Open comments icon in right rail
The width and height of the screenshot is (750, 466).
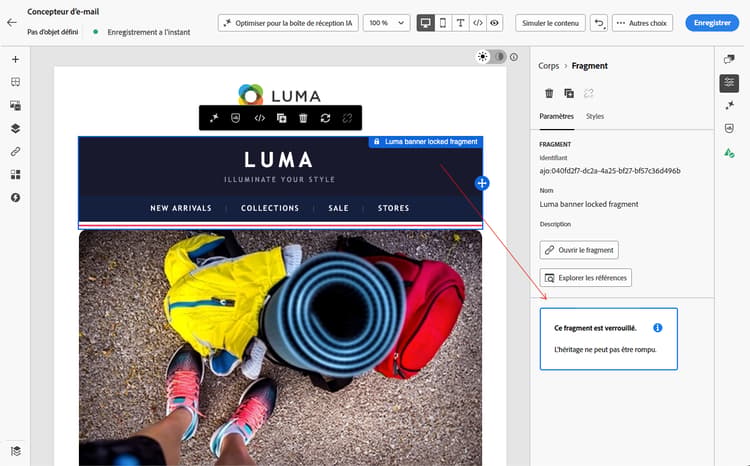(729, 59)
